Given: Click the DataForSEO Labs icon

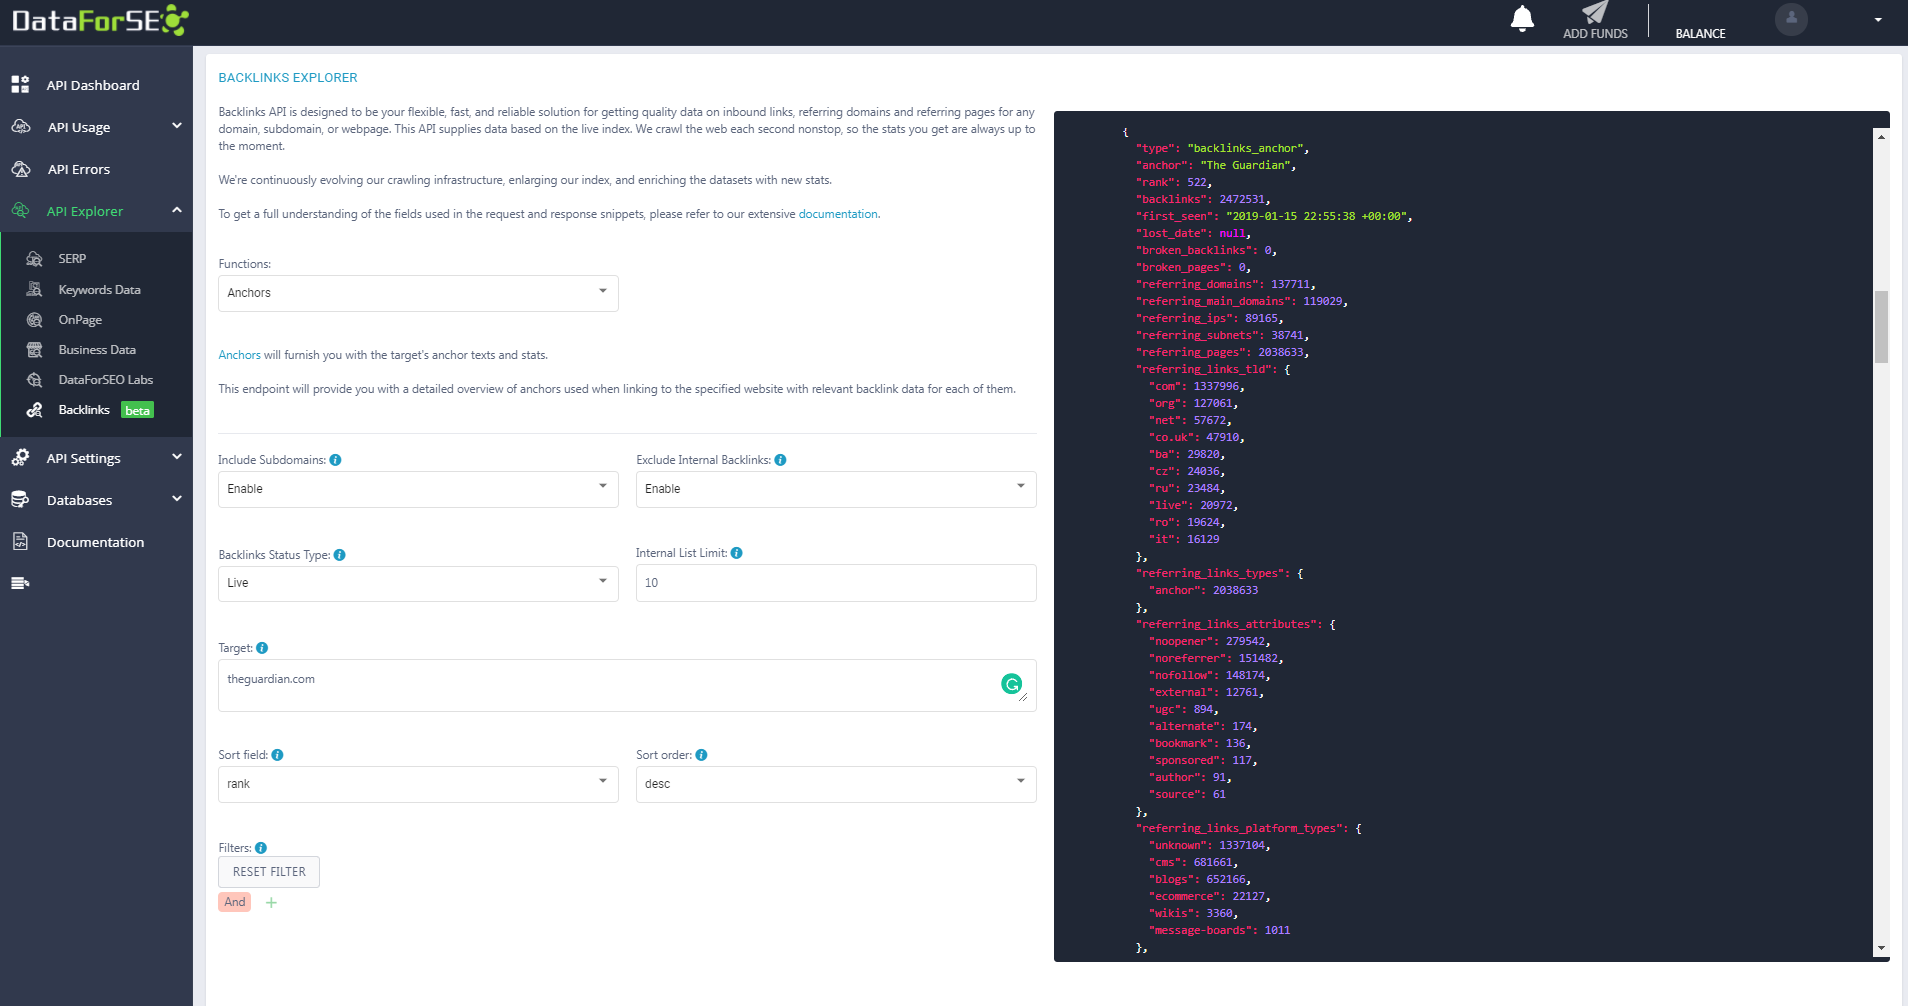Looking at the screenshot, I should [34, 380].
